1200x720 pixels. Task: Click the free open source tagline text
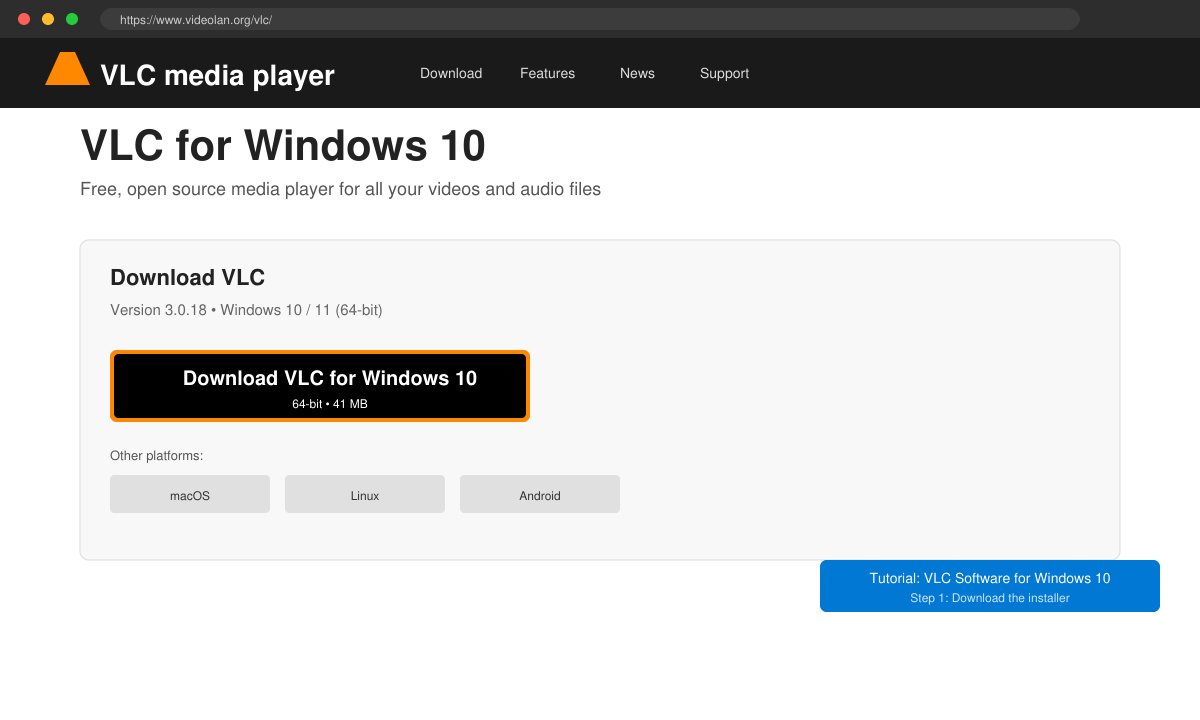tap(340, 189)
